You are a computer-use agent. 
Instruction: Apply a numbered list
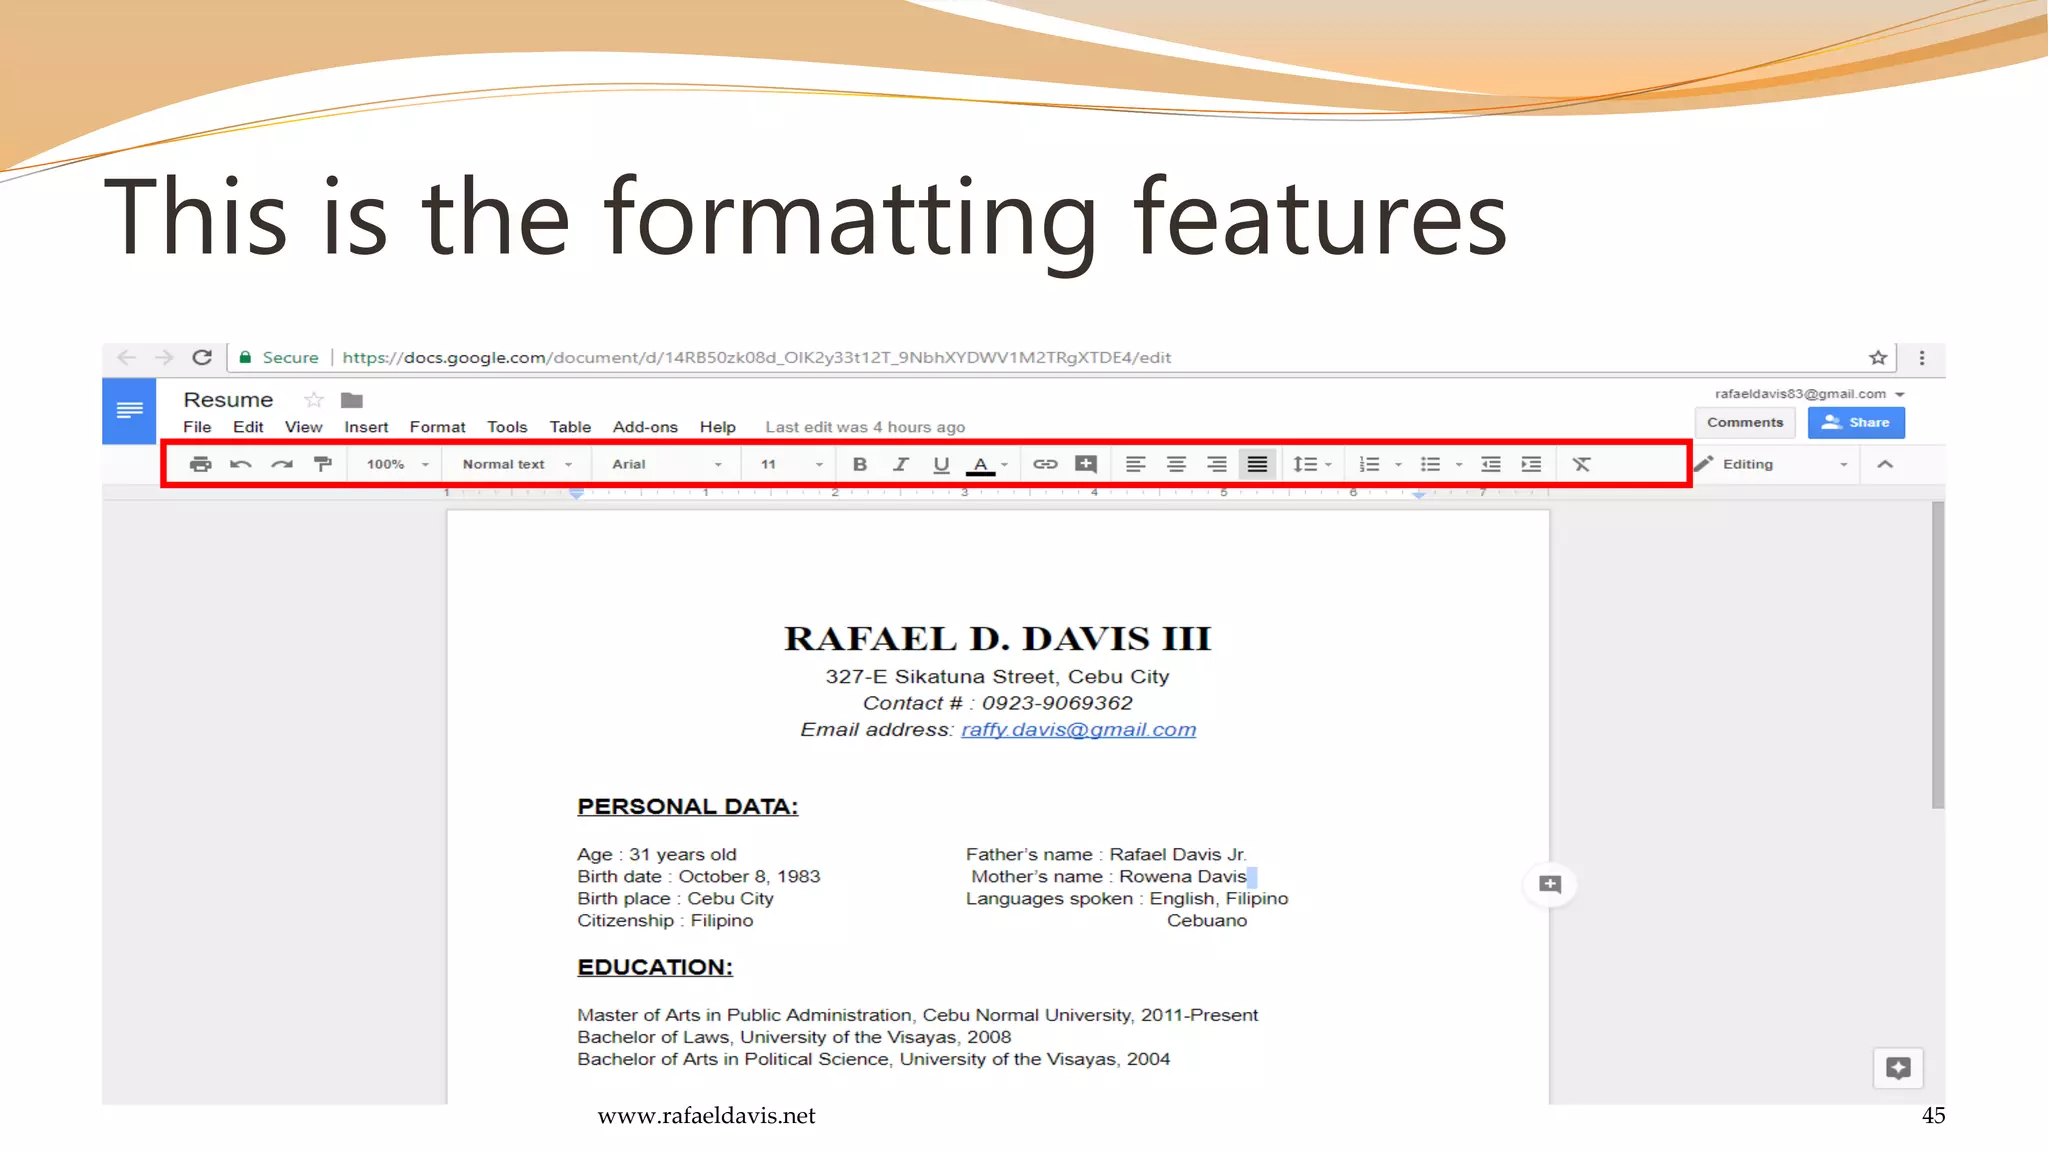(1369, 464)
